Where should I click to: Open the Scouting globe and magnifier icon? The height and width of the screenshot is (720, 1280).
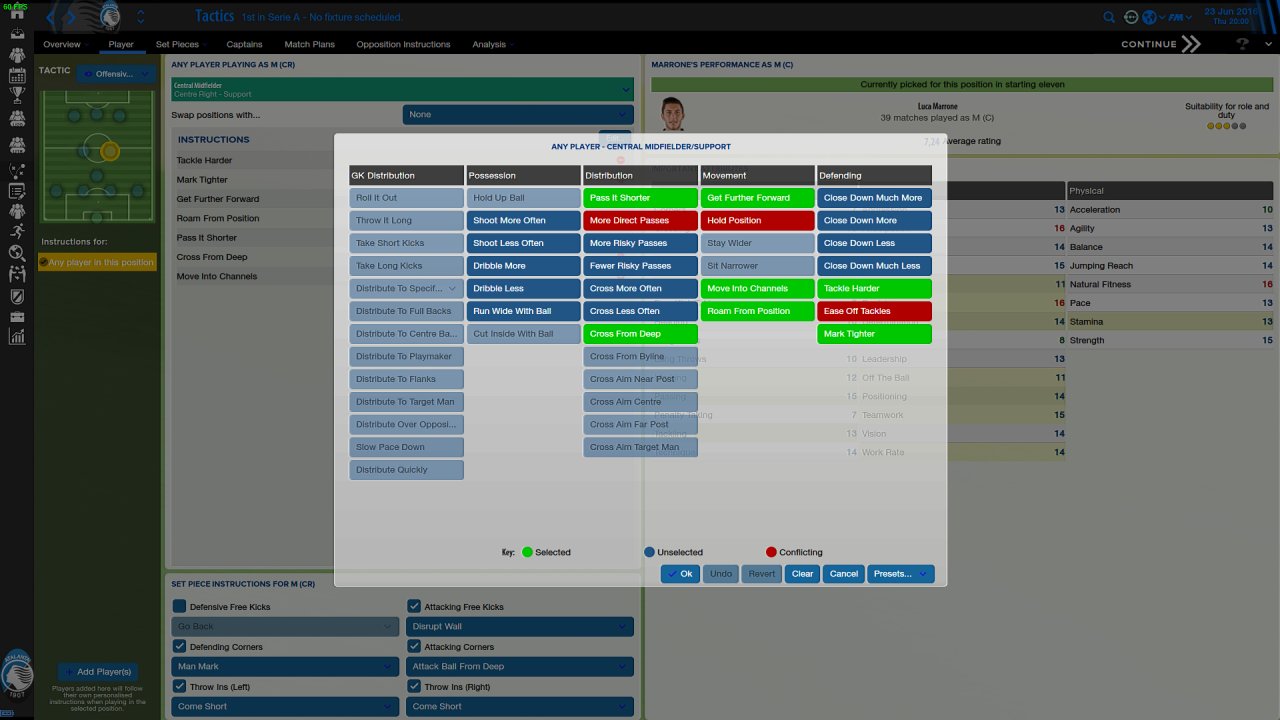tap(17, 253)
